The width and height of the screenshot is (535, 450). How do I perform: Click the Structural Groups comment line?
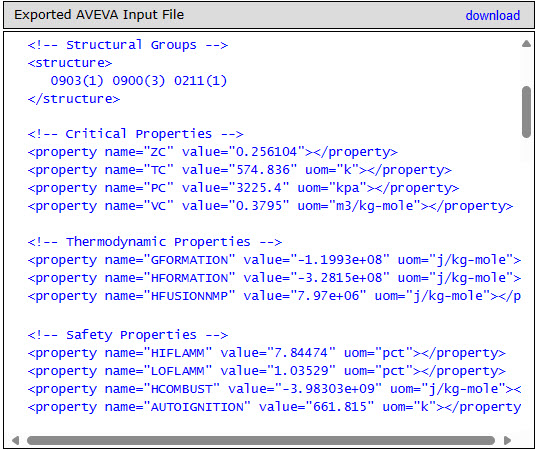(128, 45)
